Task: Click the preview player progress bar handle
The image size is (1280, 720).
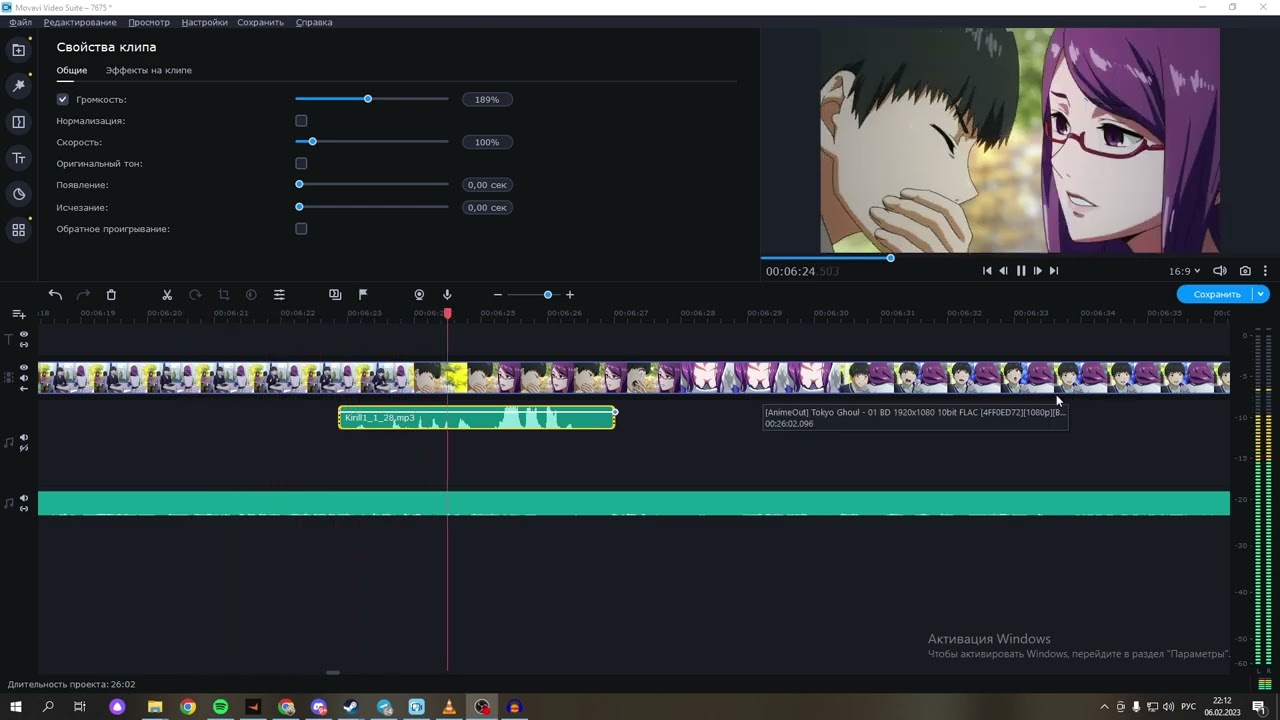Action: [x=890, y=258]
